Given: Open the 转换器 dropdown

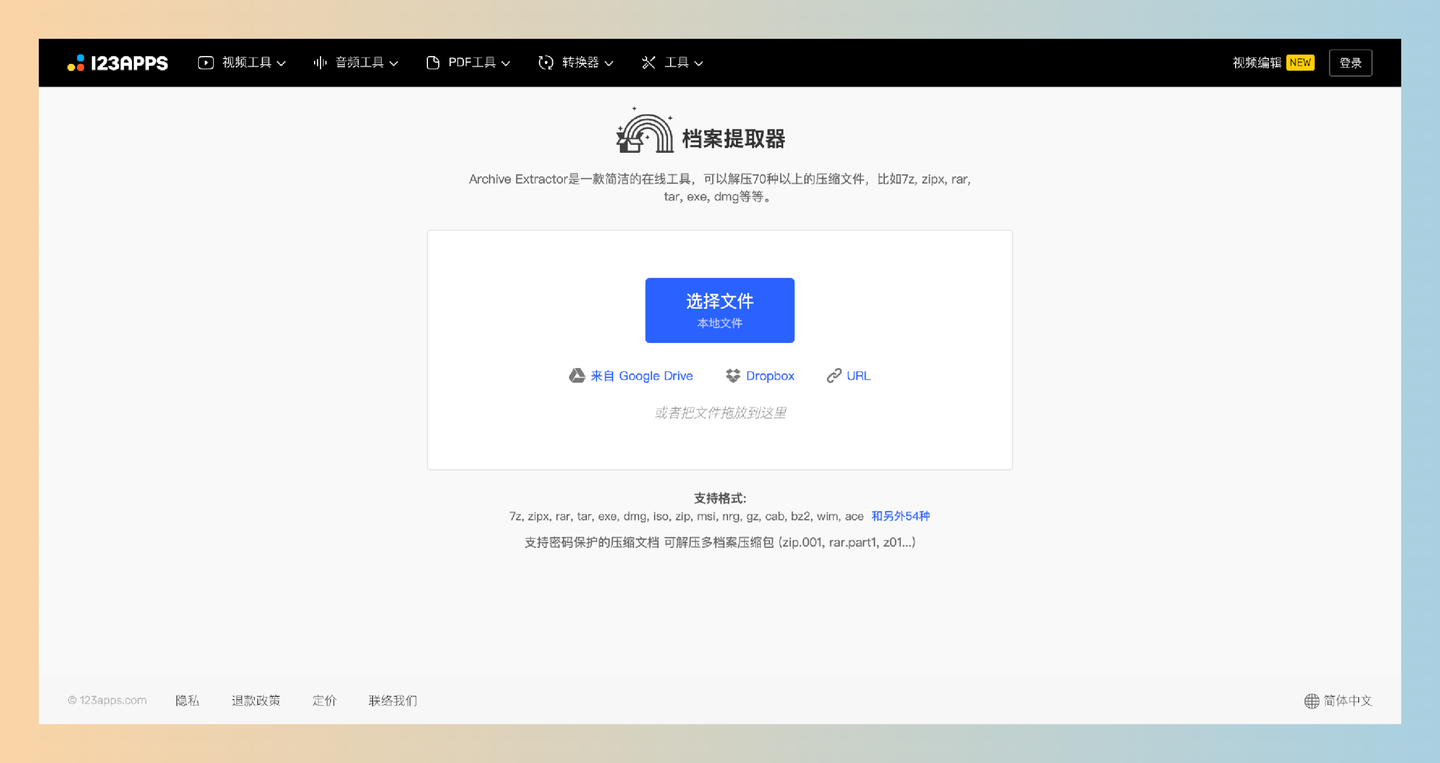Looking at the screenshot, I should (x=576, y=62).
